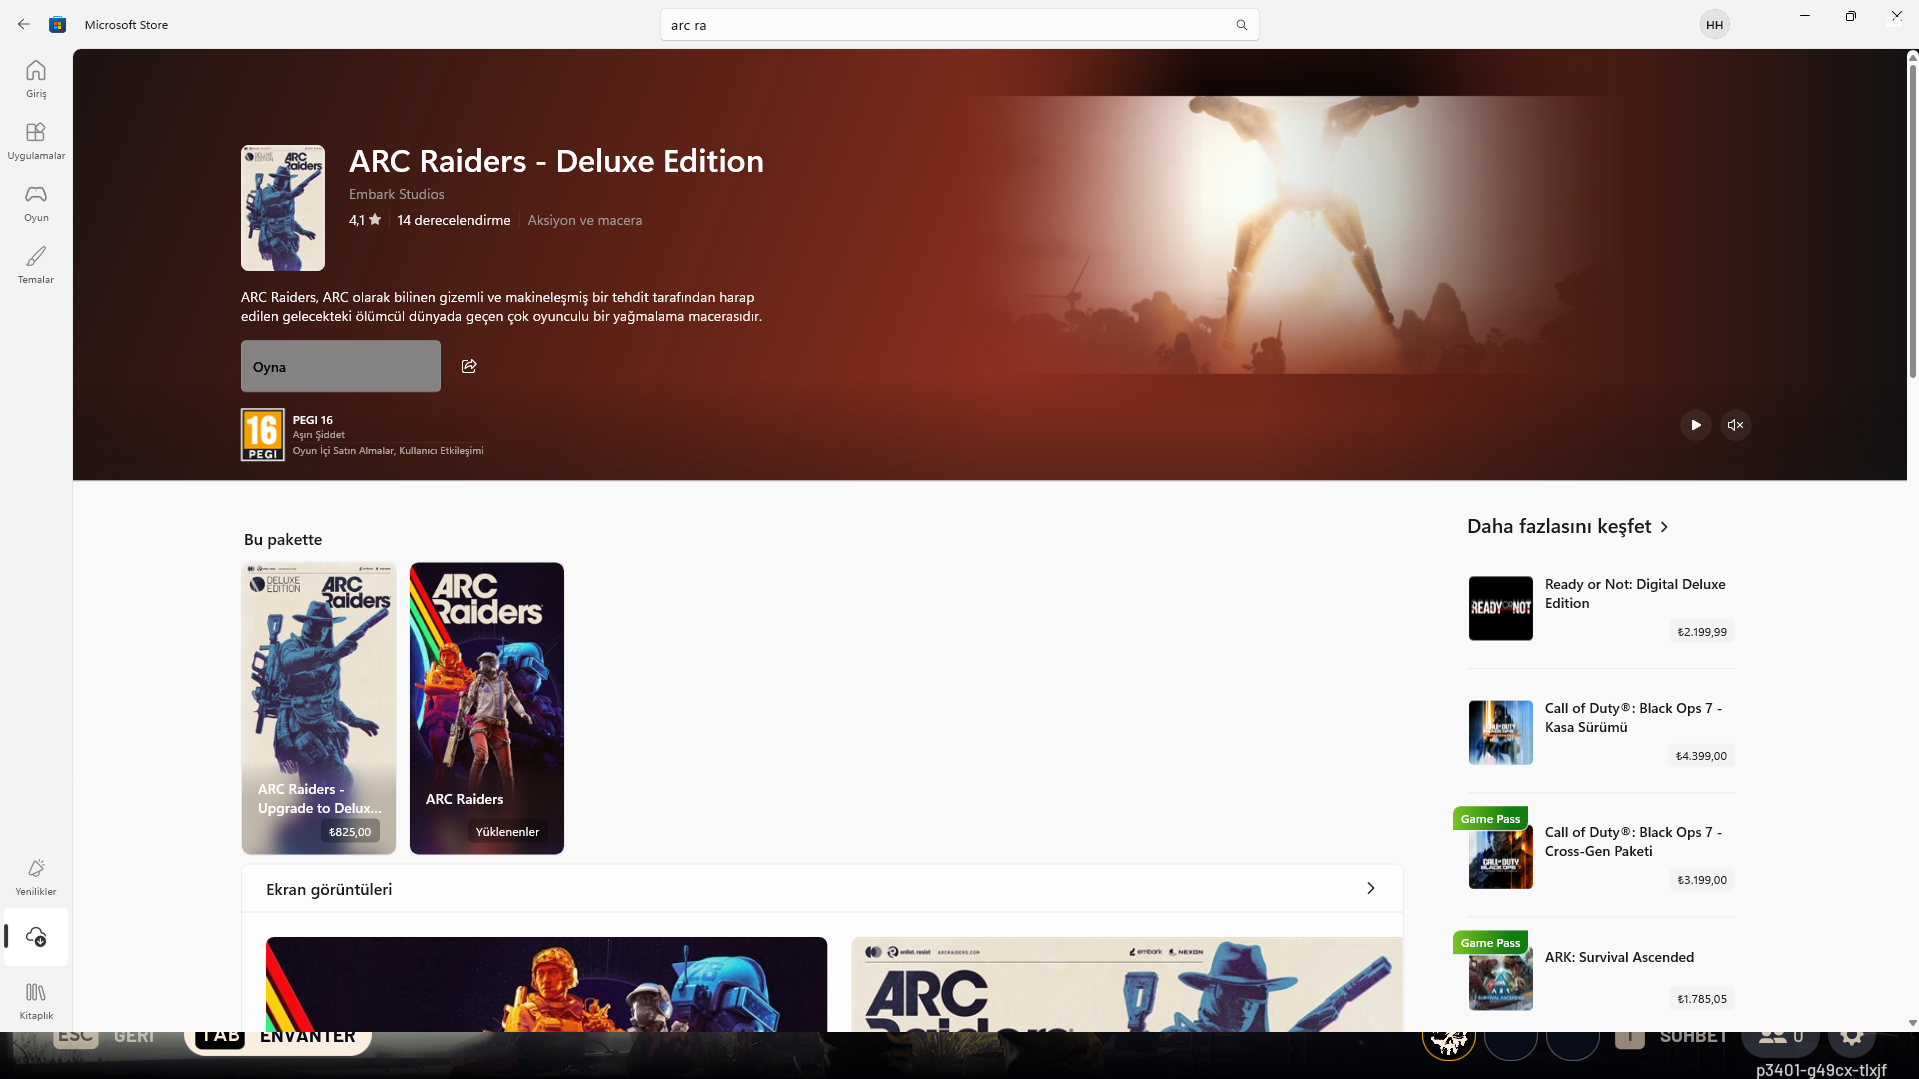The height and width of the screenshot is (1079, 1919).
Task: Click TAB ENVANTER in the game overlay
Action: pos(277,1037)
